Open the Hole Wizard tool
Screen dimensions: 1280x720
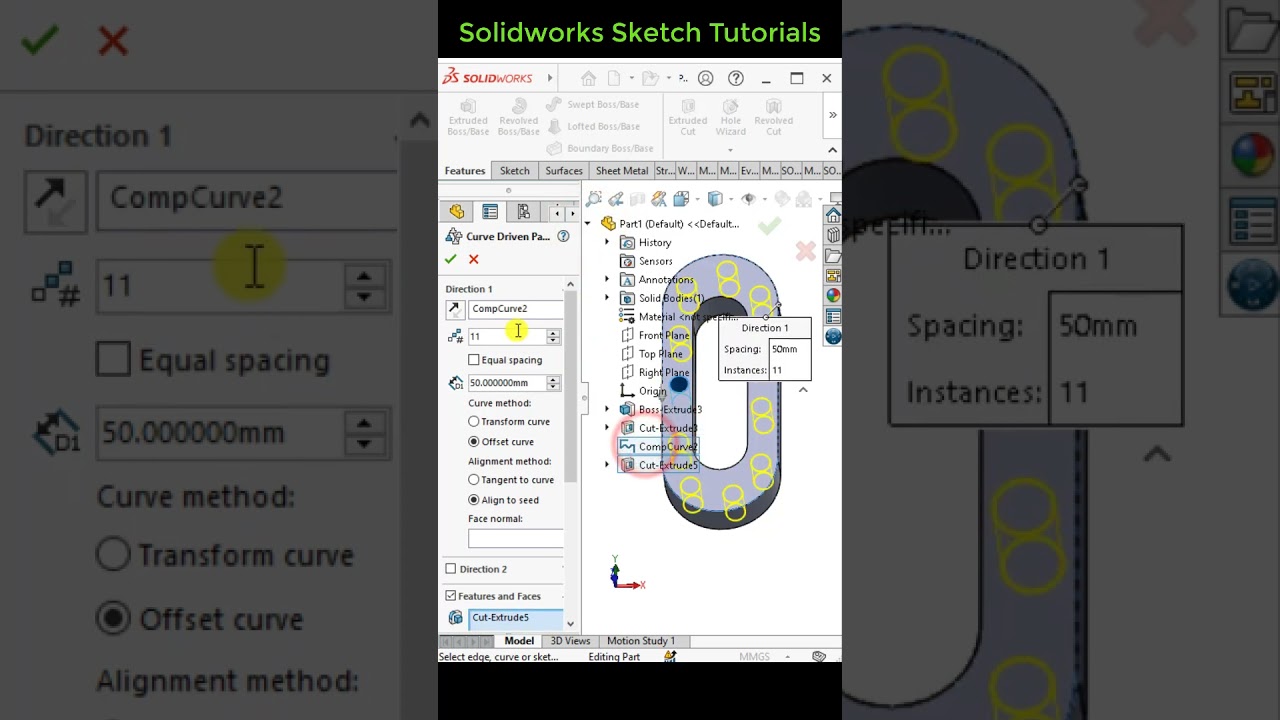(731, 116)
